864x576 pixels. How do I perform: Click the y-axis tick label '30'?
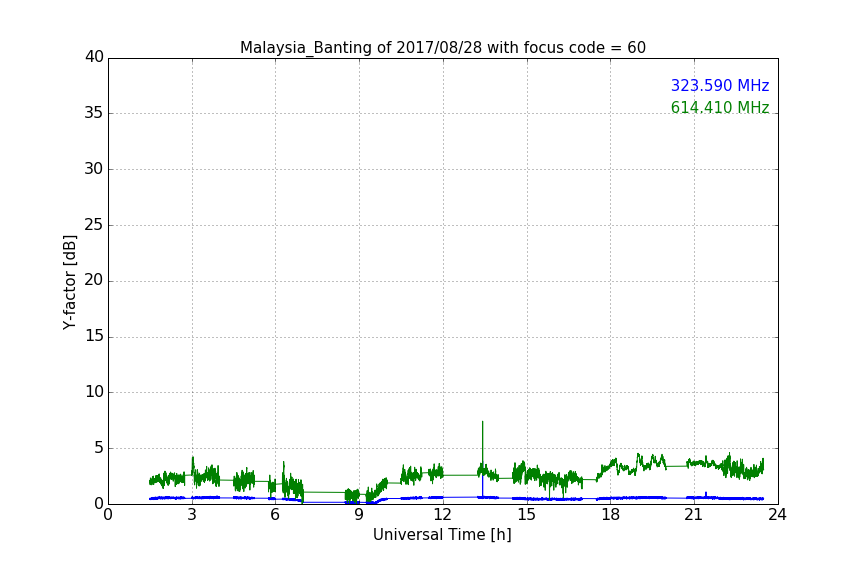tap(94, 169)
